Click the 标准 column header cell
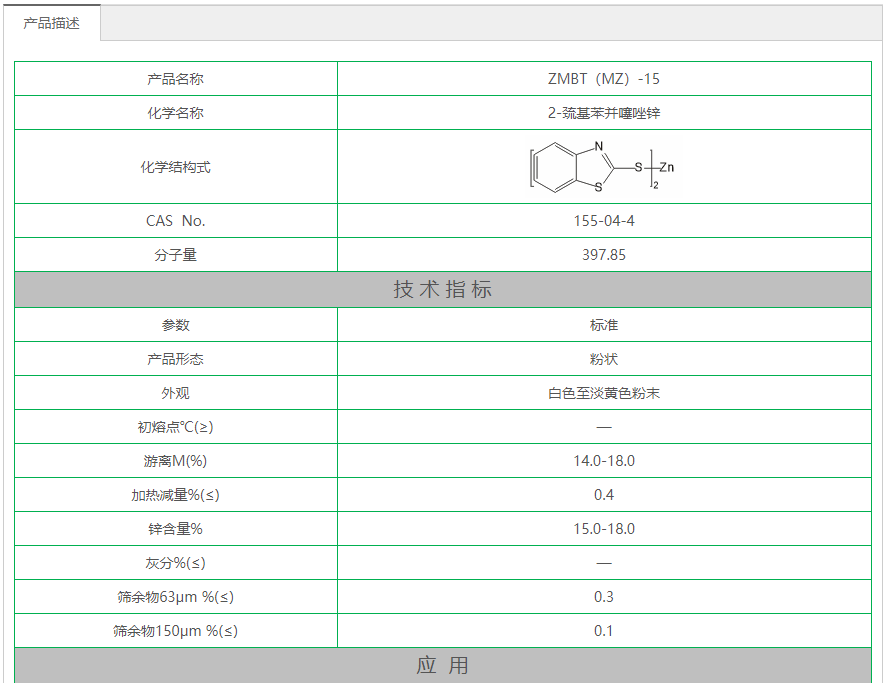The image size is (883, 683). [x=603, y=325]
